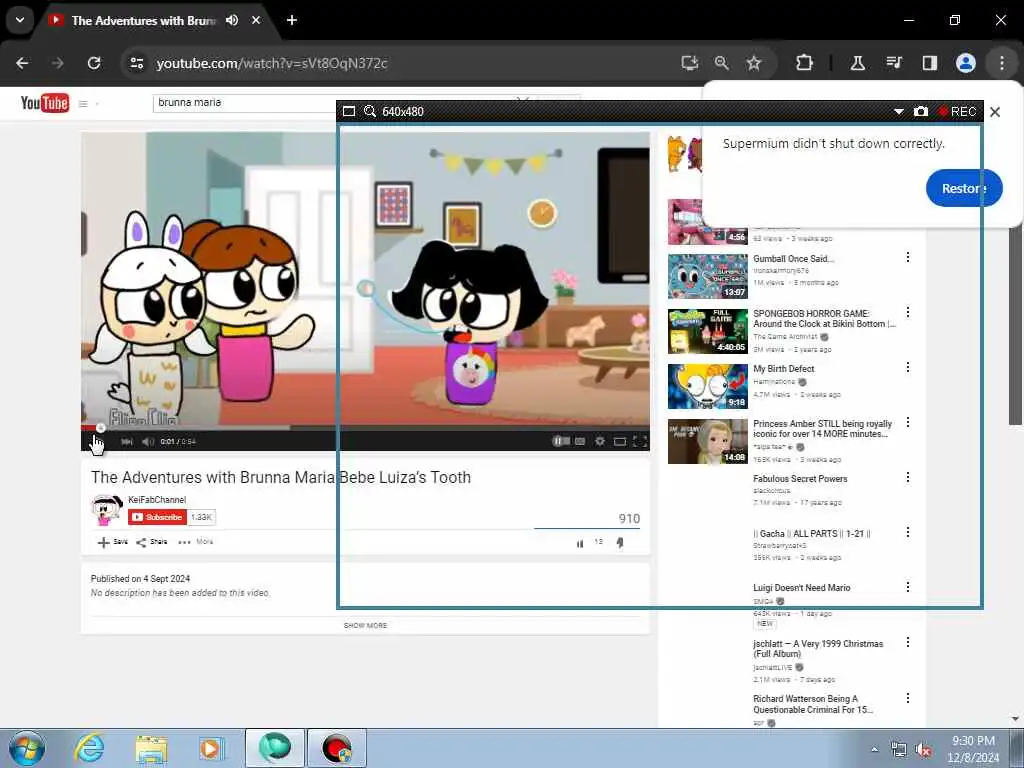
Task: Open File Explorer from the taskbar
Action: [151, 748]
